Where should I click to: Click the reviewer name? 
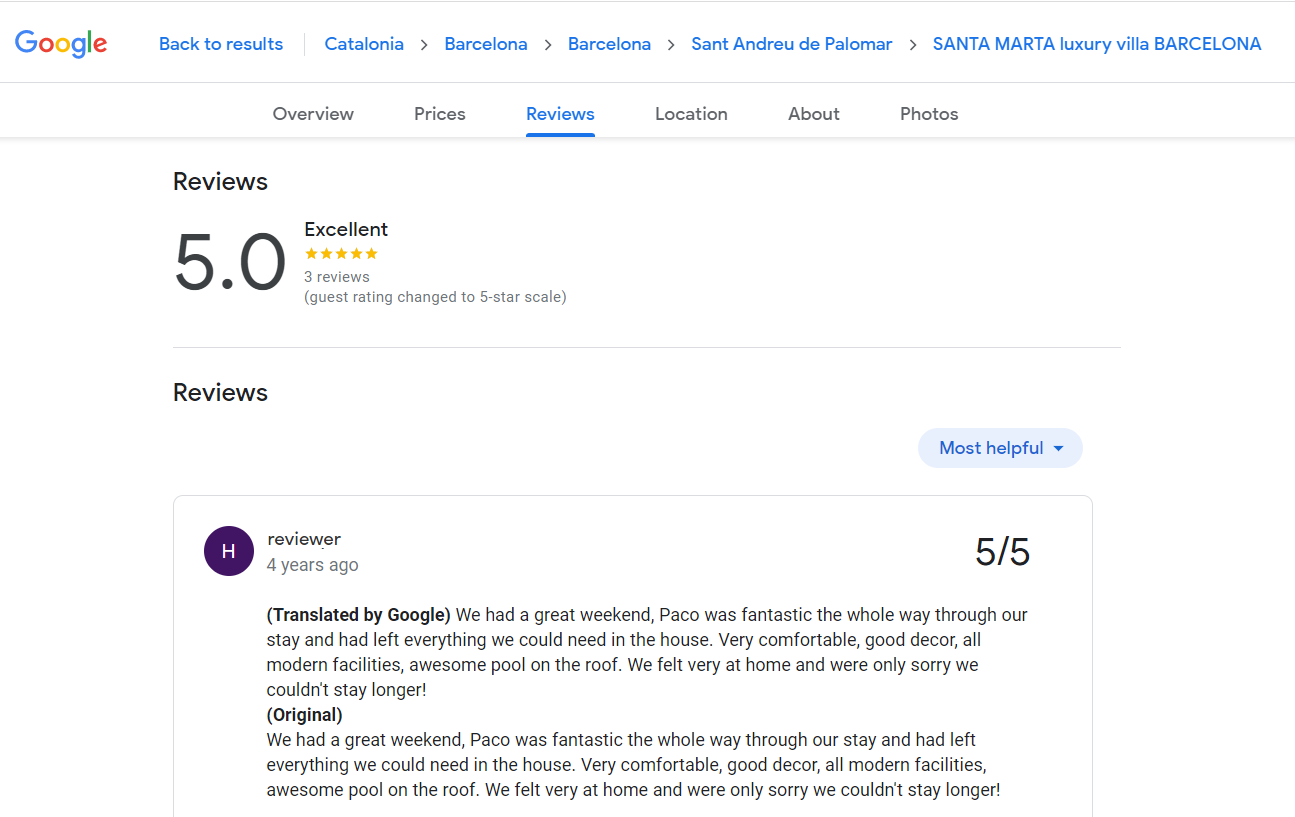pyautogui.click(x=304, y=539)
